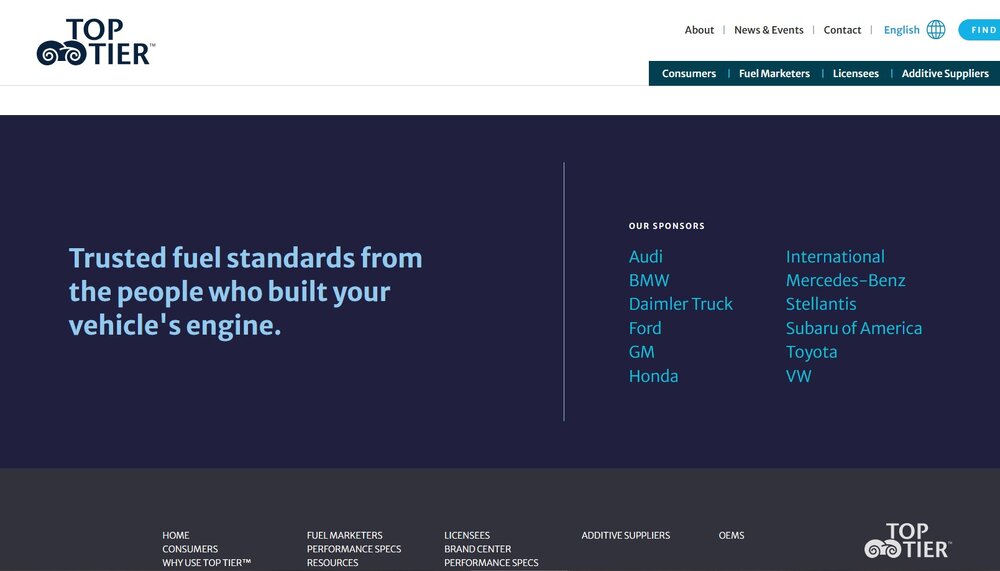Viewport: 1000px width, 571px height.
Task: Open News & Events
Action: click(768, 30)
